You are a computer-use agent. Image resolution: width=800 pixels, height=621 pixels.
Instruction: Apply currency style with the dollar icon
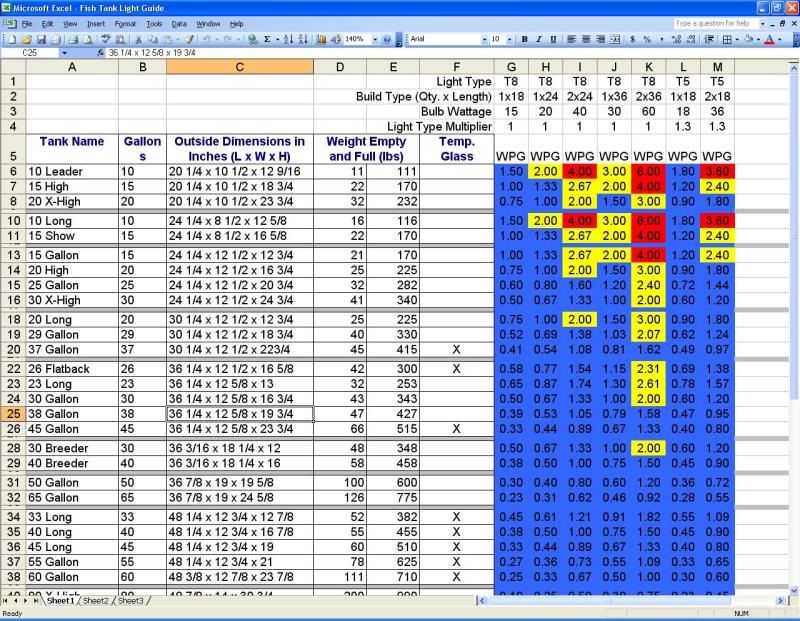(x=633, y=39)
